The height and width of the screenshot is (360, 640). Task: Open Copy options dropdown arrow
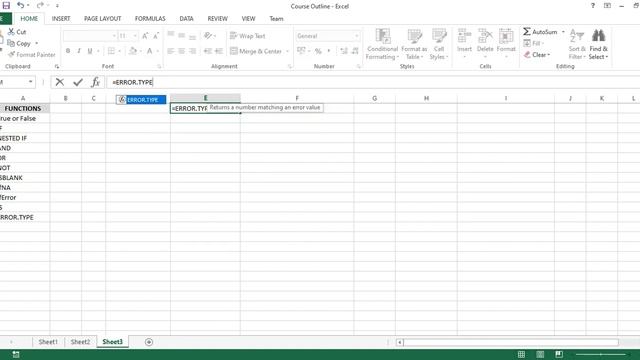click(x=36, y=43)
